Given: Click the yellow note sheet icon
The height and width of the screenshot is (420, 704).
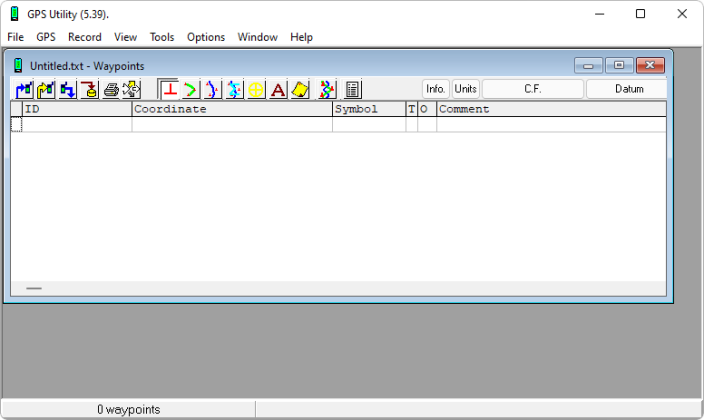Looking at the screenshot, I should pyautogui.click(x=300, y=89).
